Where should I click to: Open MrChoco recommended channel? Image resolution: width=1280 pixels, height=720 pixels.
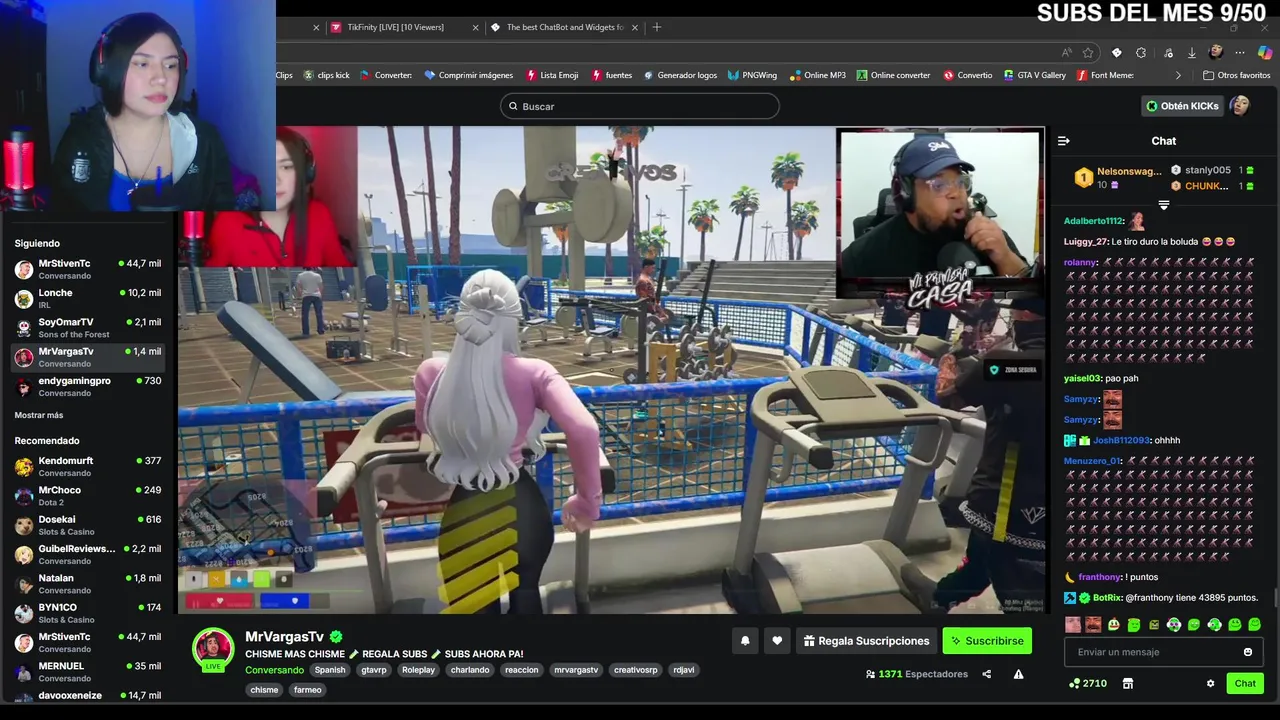click(87, 495)
